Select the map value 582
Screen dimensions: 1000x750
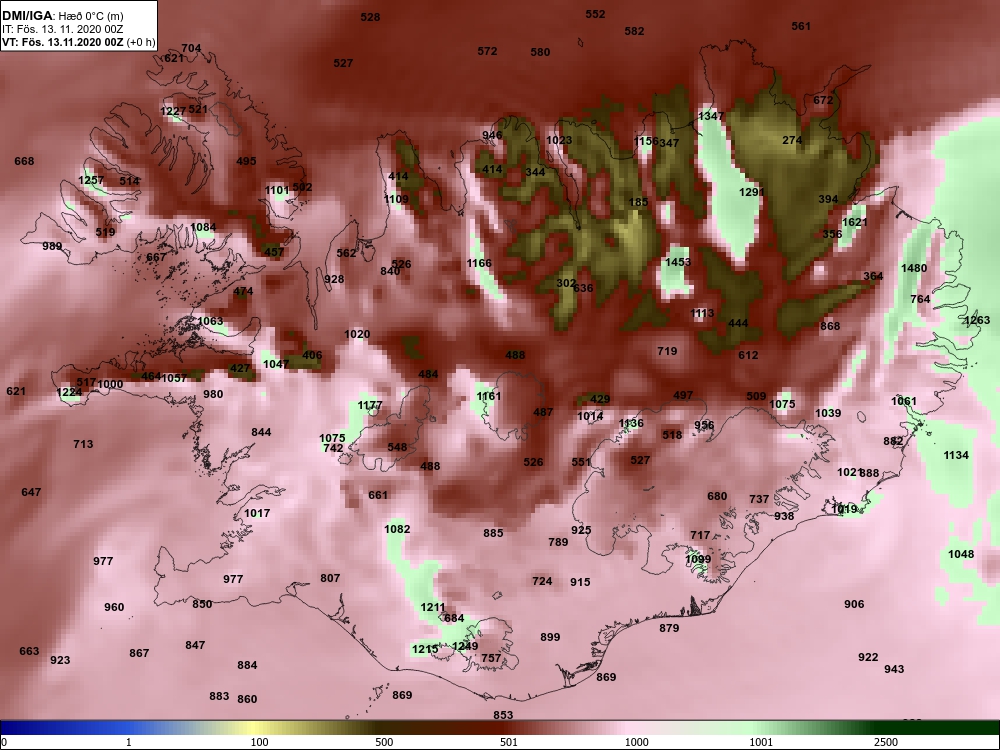click(635, 31)
